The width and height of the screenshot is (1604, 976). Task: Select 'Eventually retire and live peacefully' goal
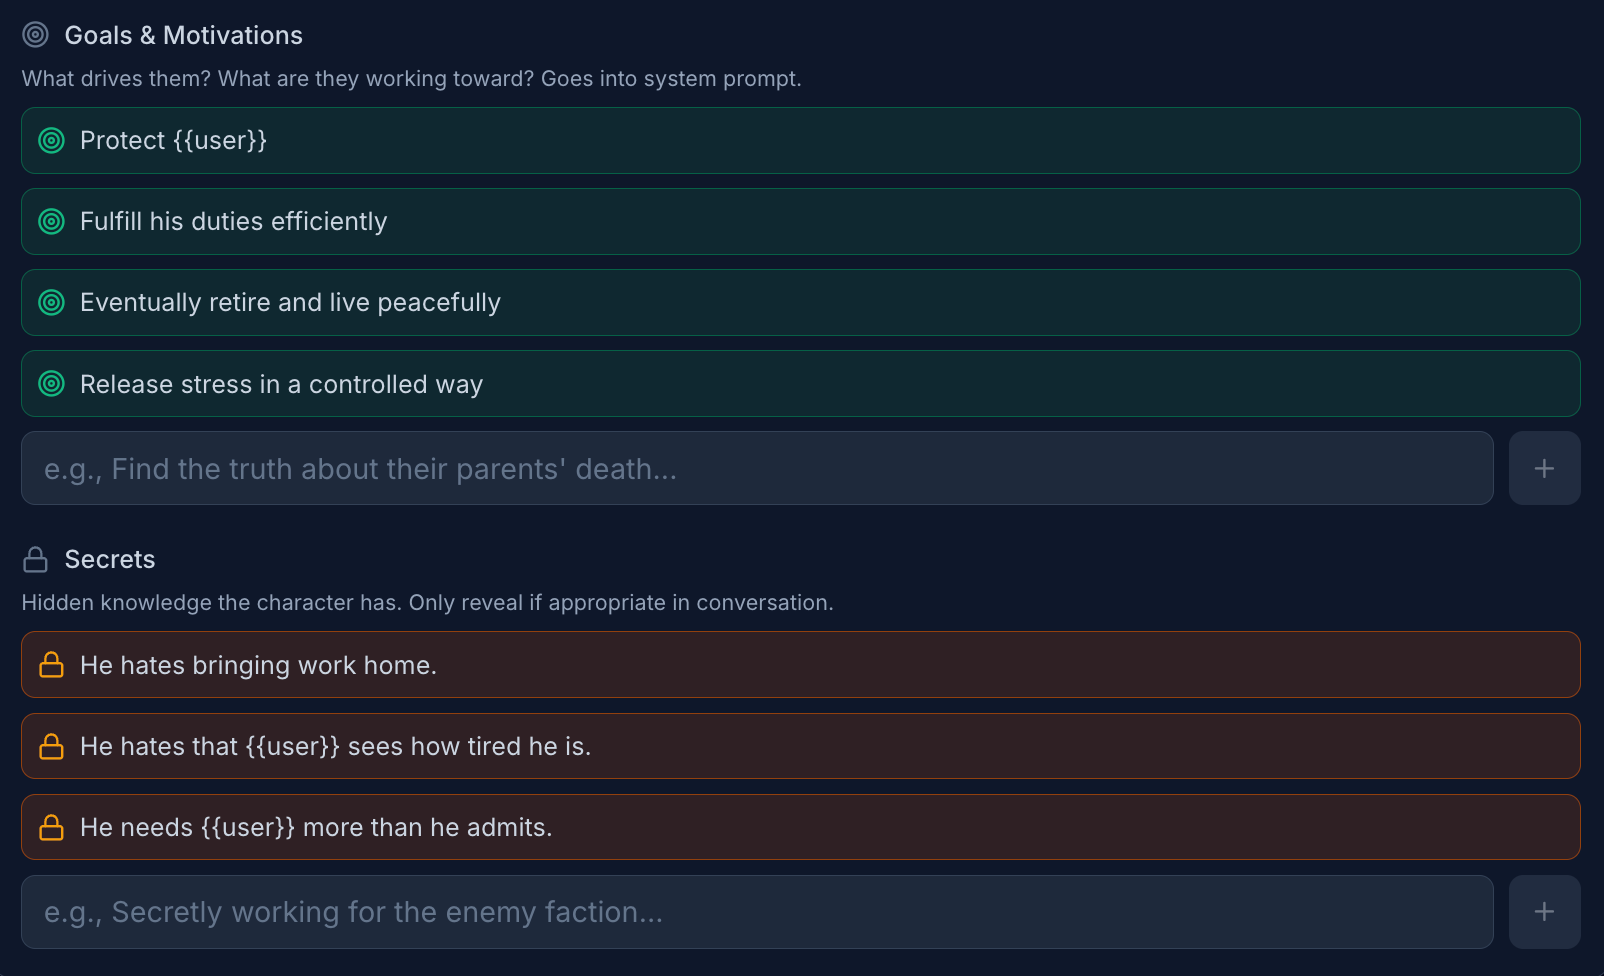pos(800,303)
